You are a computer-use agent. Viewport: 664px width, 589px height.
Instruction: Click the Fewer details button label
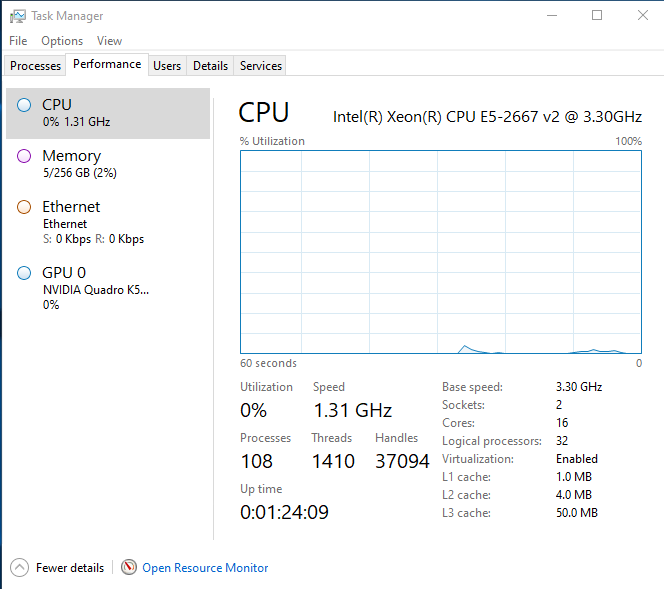tap(70, 568)
